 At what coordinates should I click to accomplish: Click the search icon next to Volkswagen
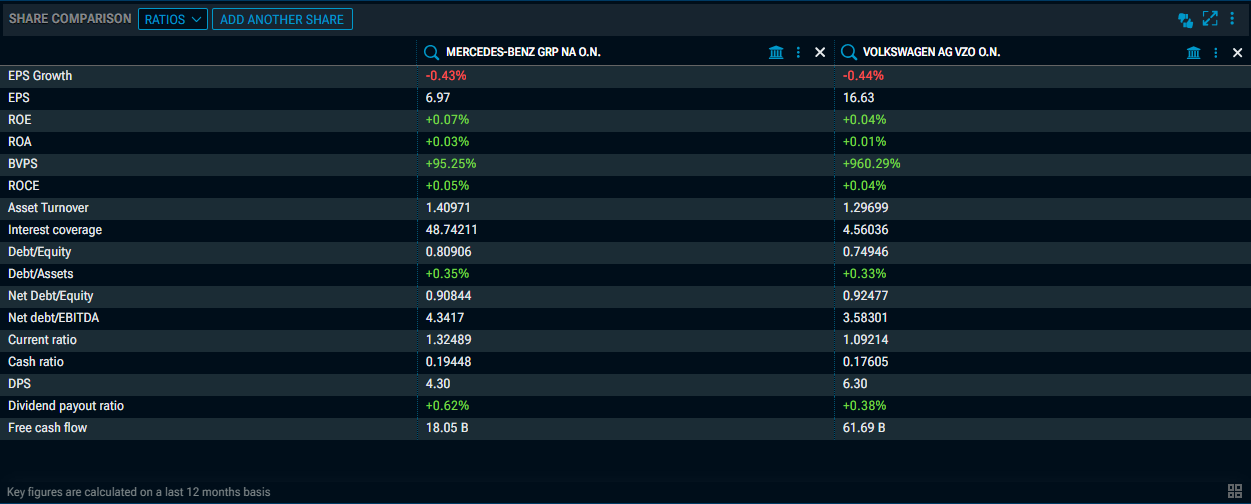point(849,53)
